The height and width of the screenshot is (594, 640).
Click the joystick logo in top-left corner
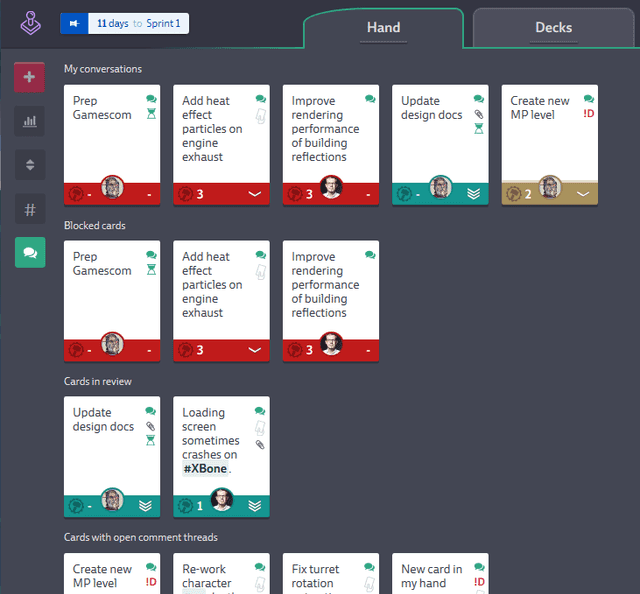point(30,22)
